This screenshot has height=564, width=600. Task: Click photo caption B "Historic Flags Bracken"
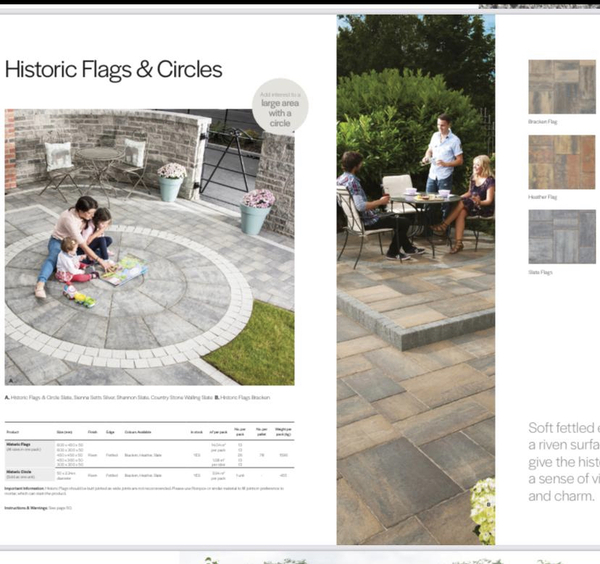click(x=242, y=398)
